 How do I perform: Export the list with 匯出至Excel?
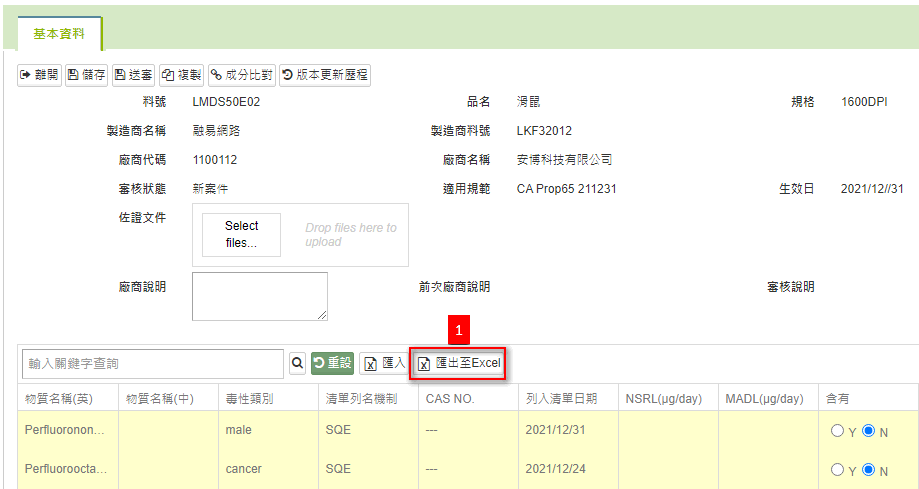(460, 363)
